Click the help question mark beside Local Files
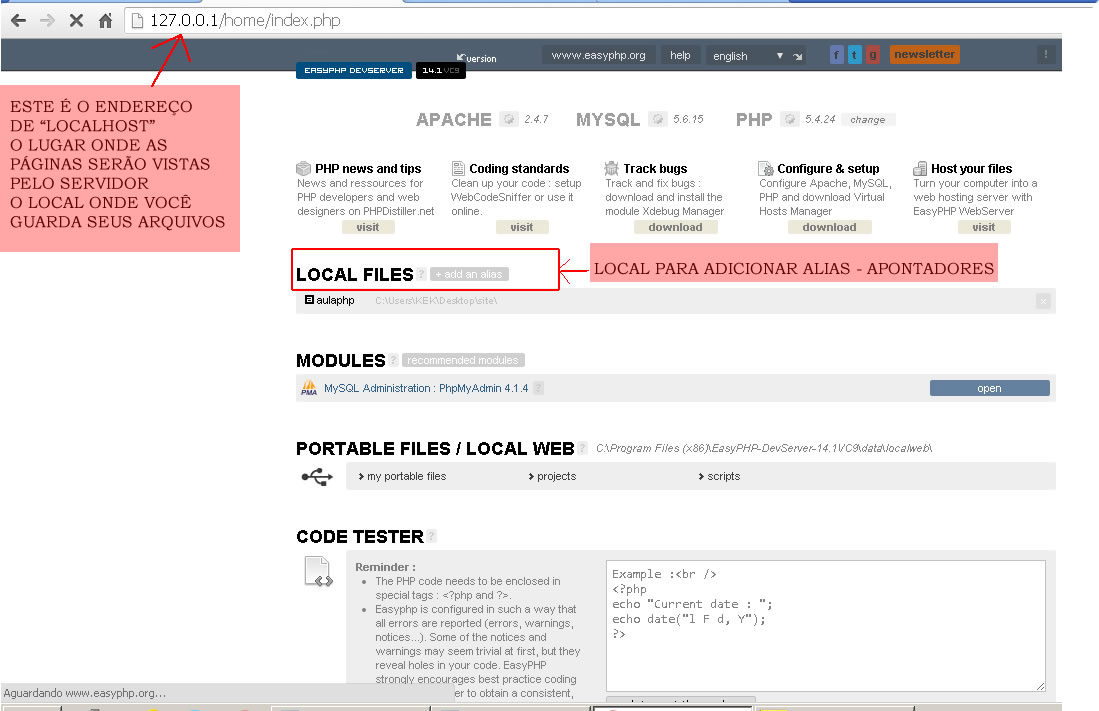This screenshot has height=711, width=1099. coord(421,274)
